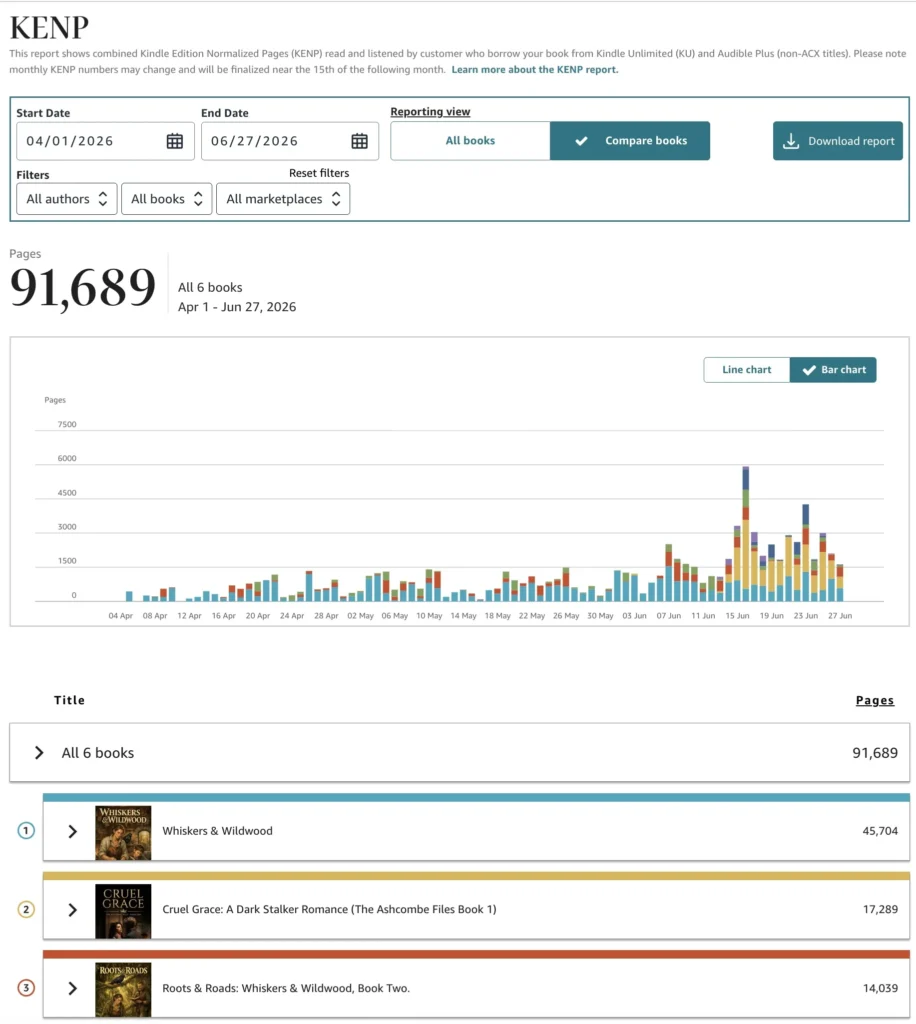Screen dimensions: 916x1024
Task: Open the Whiskers & Wildwood cover thumbnail
Action: coord(123,833)
